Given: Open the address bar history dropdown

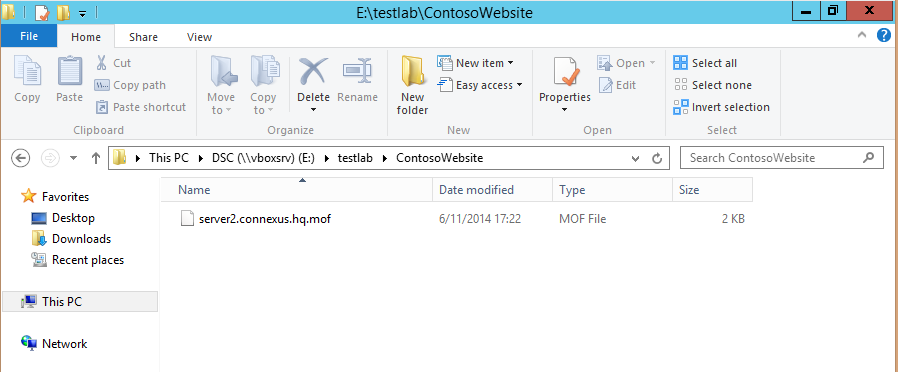Looking at the screenshot, I should tap(635, 159).
